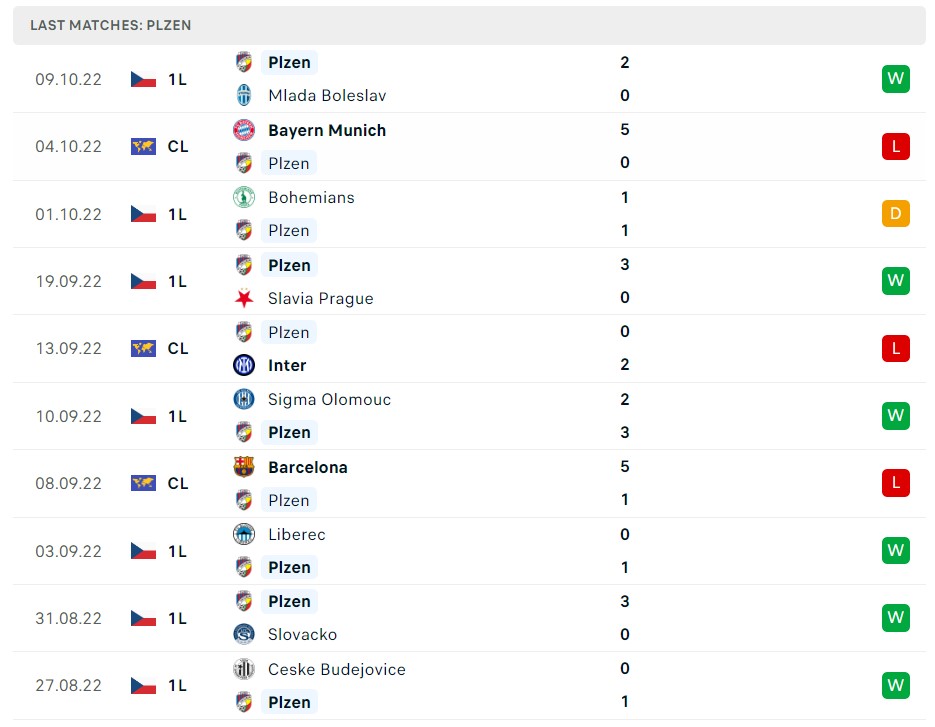Click the L badge for Bayern Munich match
This screenshot has width=935, height=727.
point(896,146)
